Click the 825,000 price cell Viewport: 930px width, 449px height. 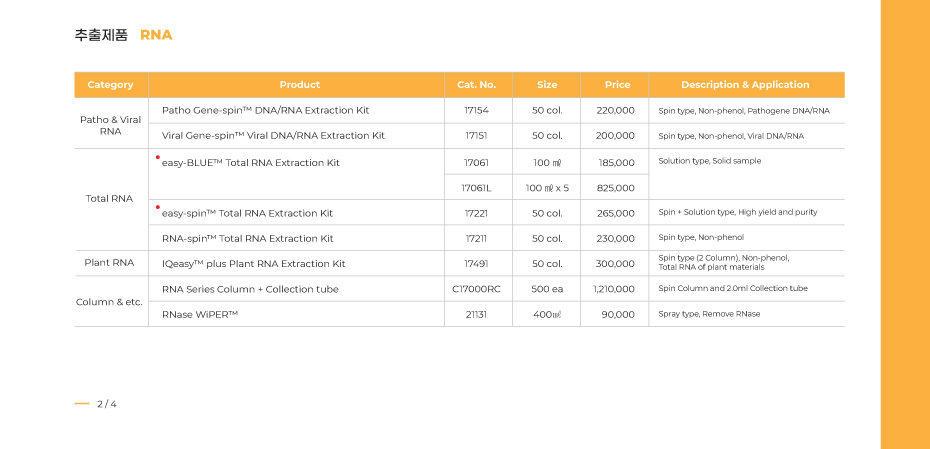616,188
